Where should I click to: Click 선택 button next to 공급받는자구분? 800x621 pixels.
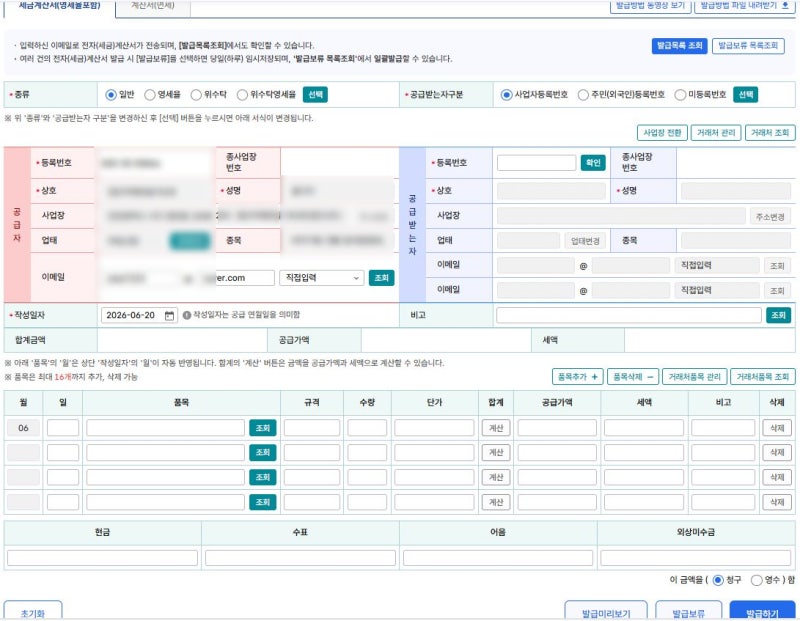[x=745, y=95]
